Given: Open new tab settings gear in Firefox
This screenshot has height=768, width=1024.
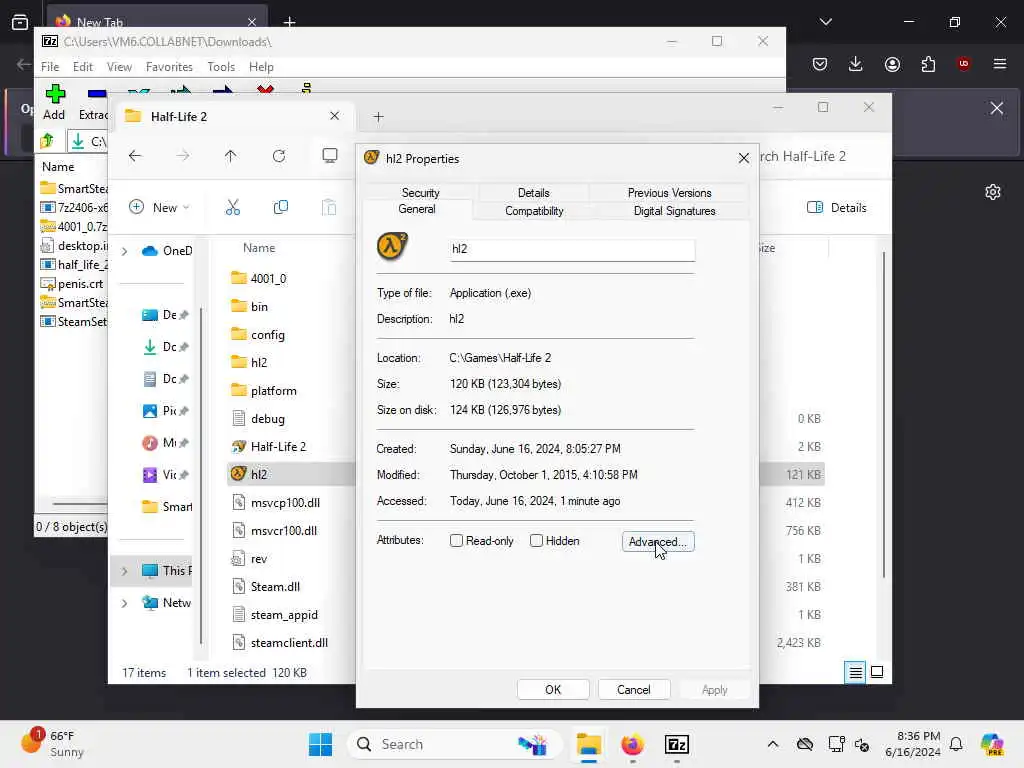Looking at the screenshot, I should [993, 192].
